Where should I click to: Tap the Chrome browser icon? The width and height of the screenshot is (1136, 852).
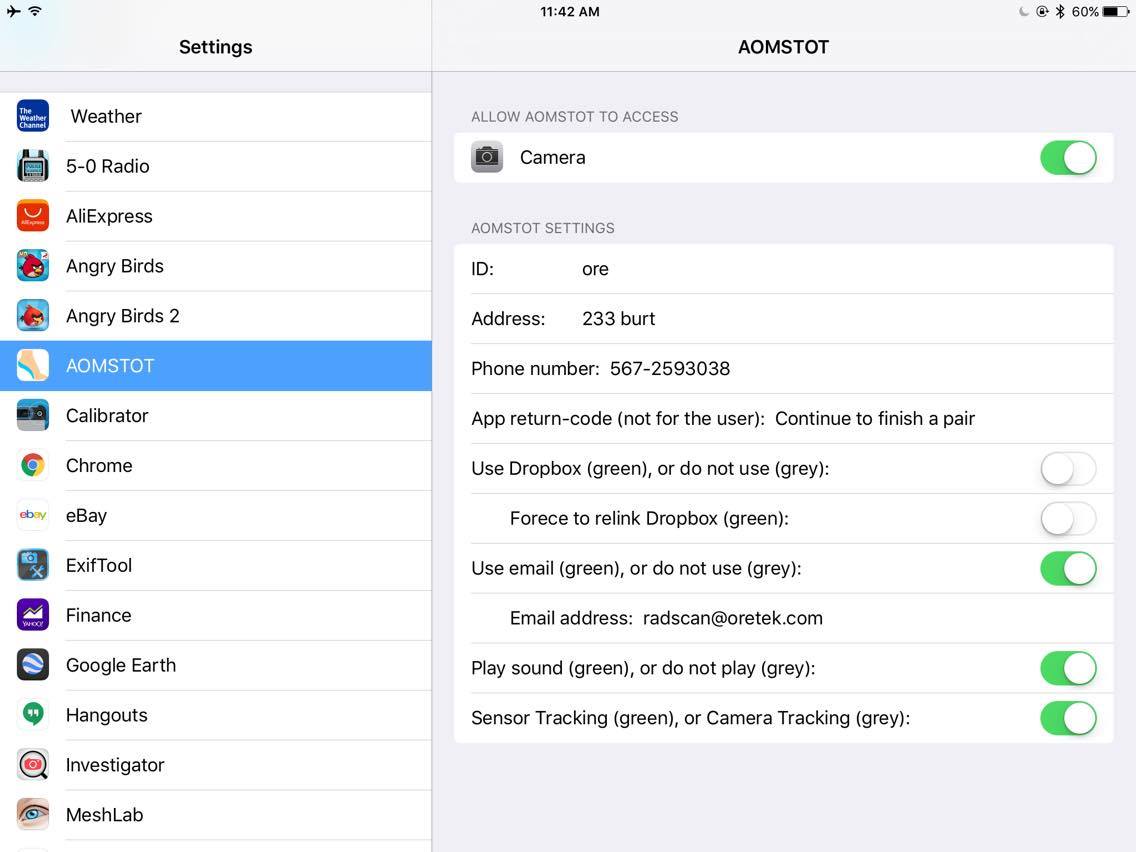click(x=33, y=466)
